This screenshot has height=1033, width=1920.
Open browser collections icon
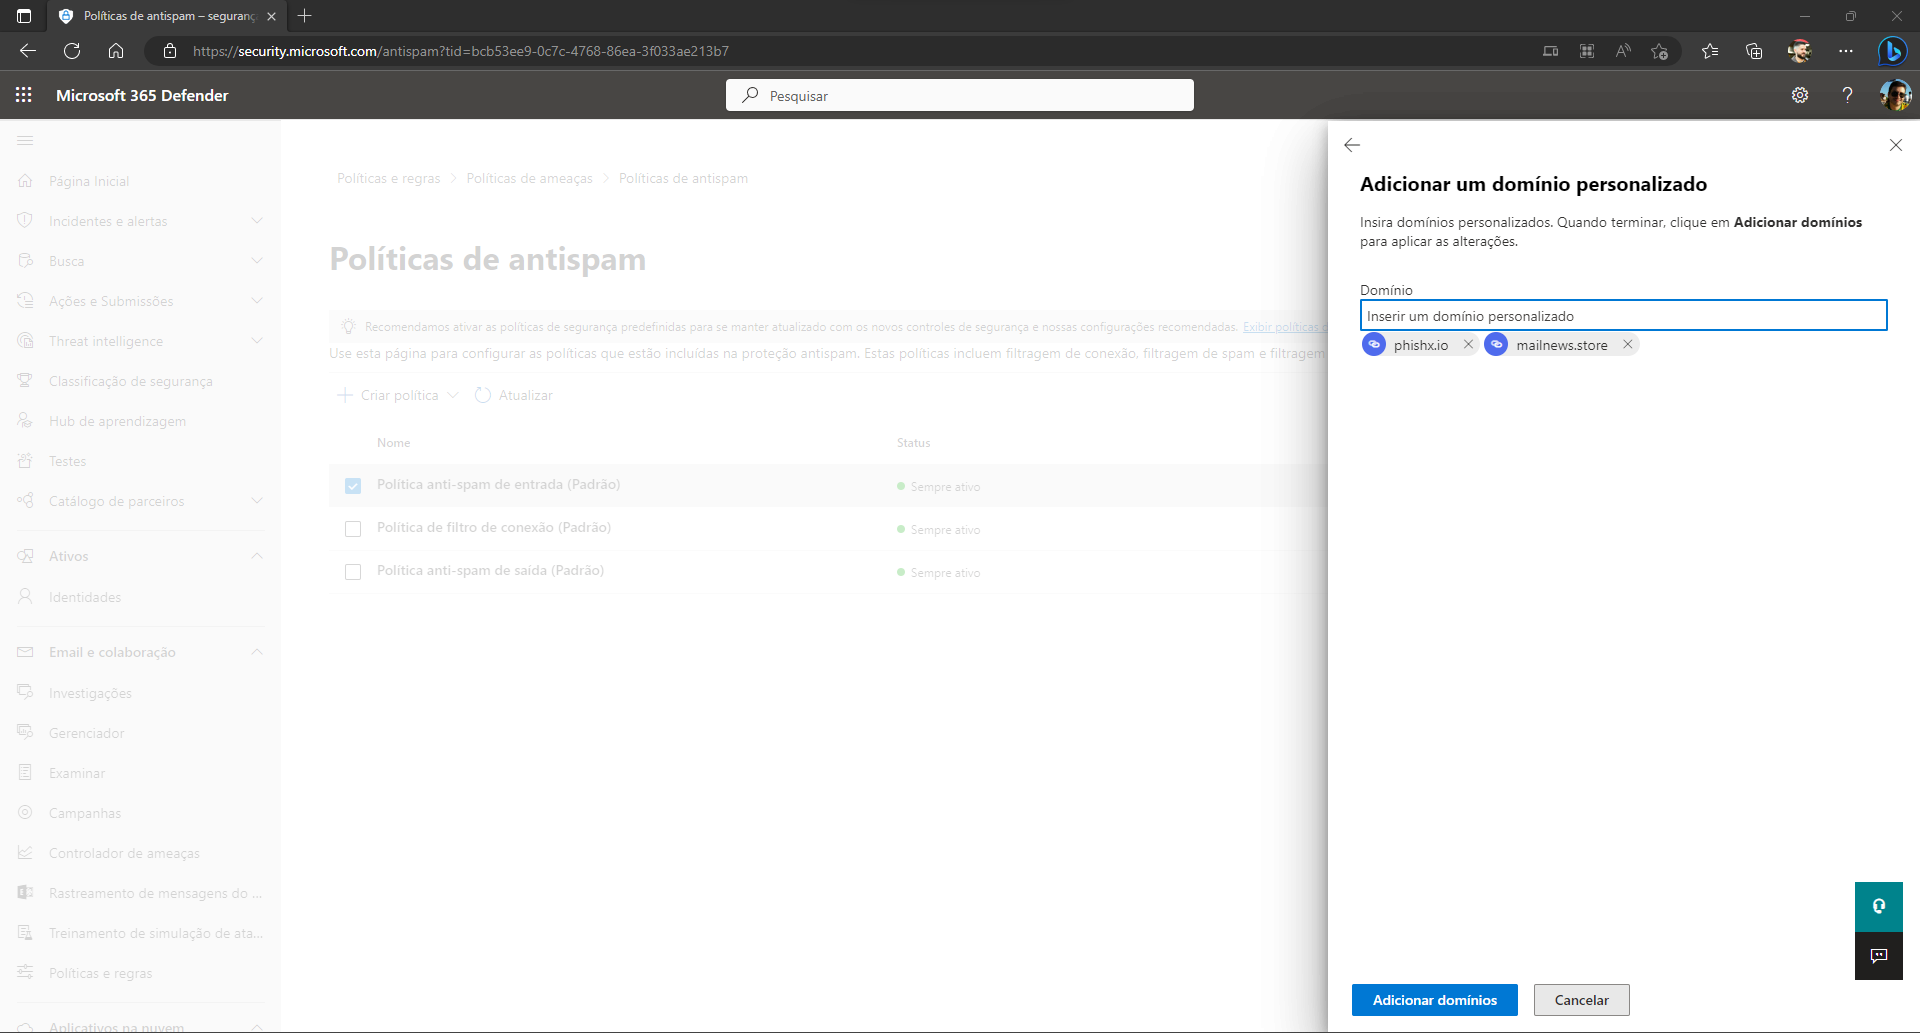point(1754,51)
